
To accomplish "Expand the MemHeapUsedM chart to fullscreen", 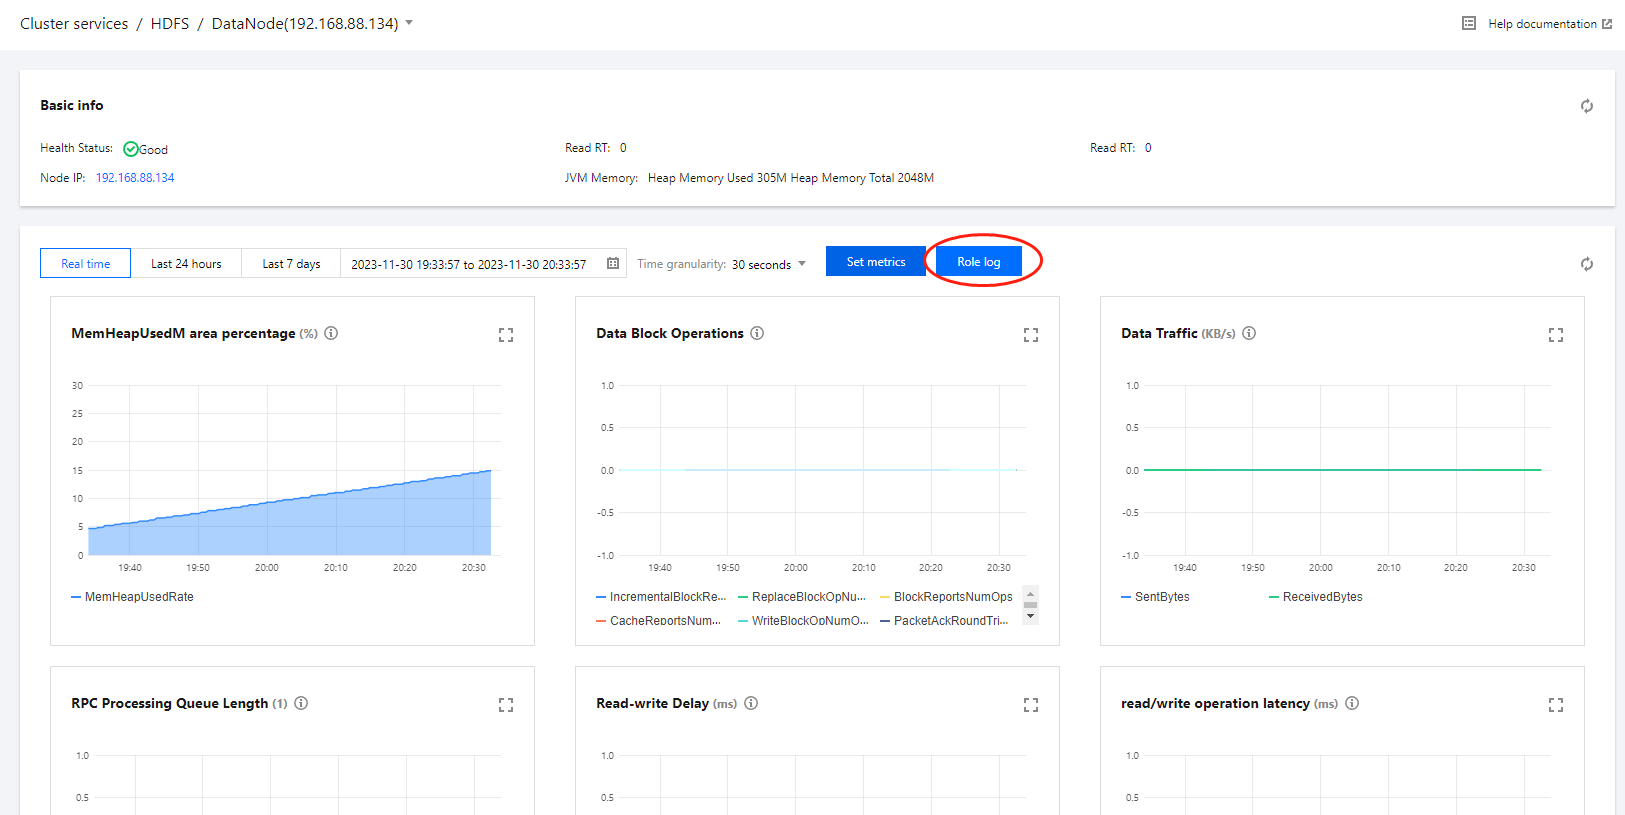I will 506,335.
